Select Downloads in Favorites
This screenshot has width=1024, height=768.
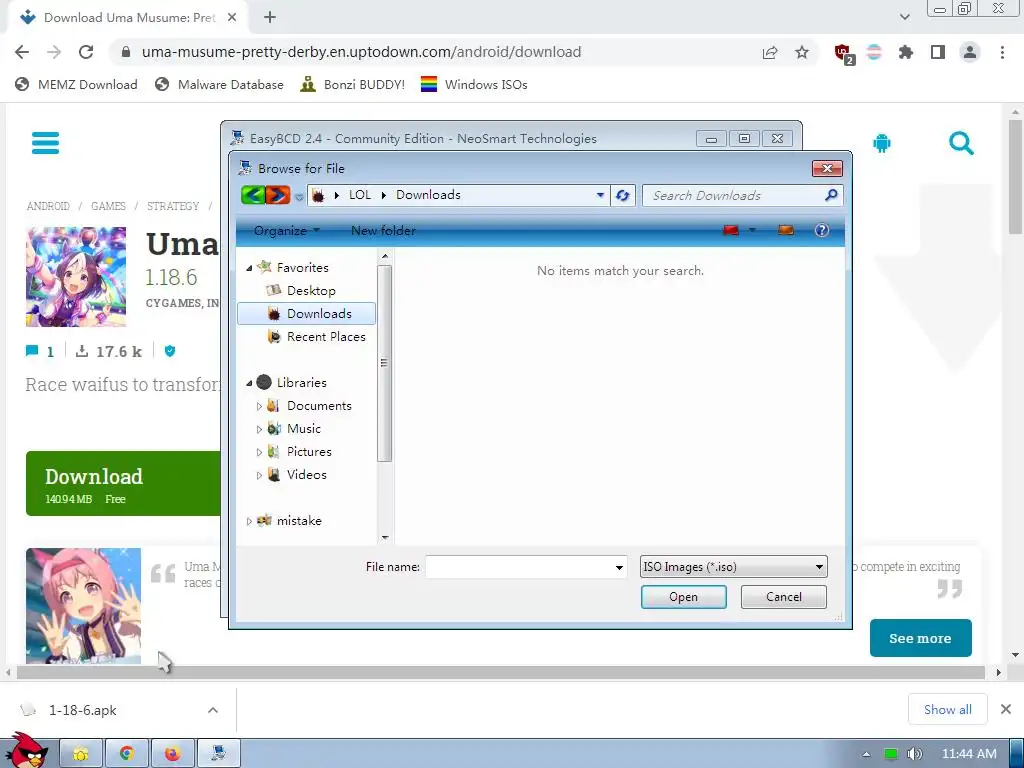pos(306,313)
